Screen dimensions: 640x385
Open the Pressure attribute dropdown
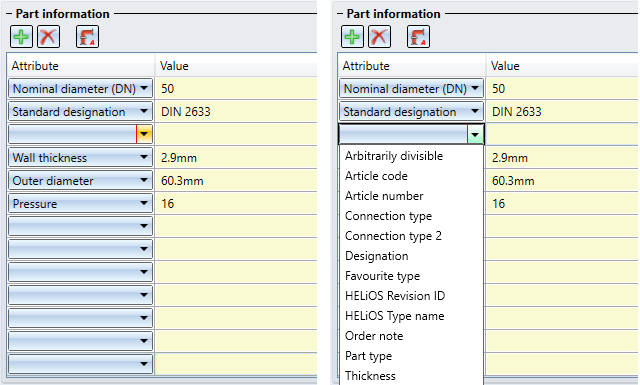click(144, 203)
